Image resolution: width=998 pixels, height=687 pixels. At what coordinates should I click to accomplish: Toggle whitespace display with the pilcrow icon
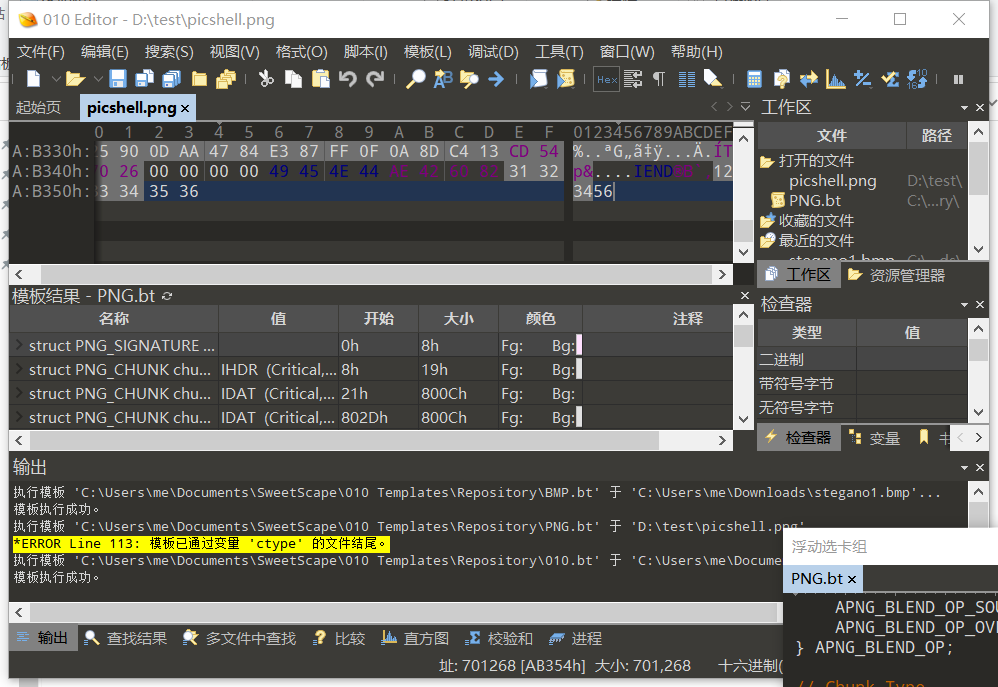[x=659, y=79]
